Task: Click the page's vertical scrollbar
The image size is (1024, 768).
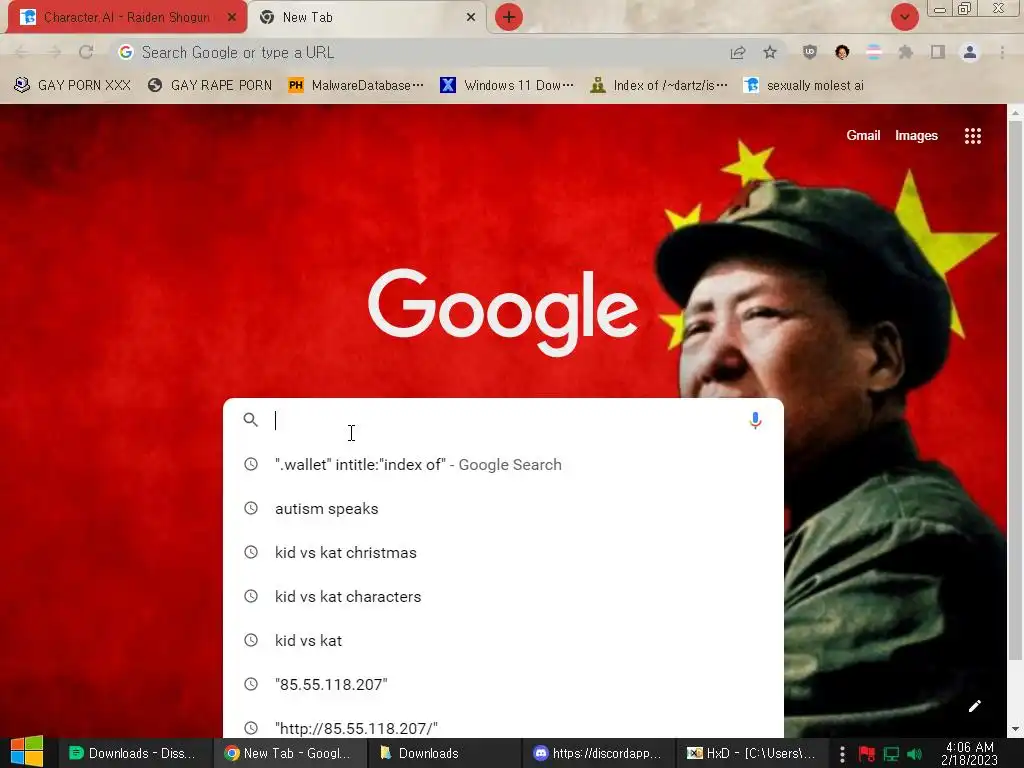Action: tap(1015, 389)
